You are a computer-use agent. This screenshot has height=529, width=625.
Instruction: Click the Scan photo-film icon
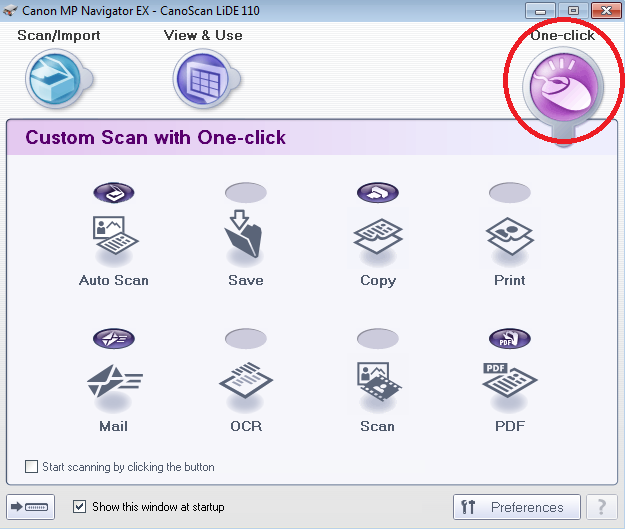coord(379,381)
